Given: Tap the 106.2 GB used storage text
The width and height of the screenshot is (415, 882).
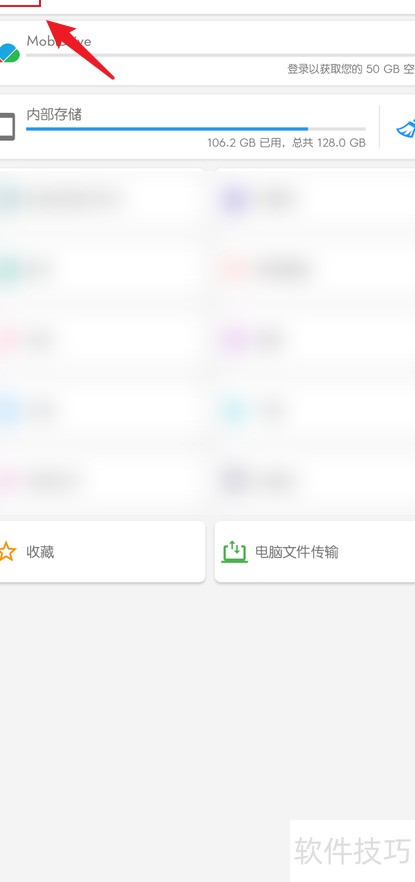Looking at the screenshot, I should point(286,143).
